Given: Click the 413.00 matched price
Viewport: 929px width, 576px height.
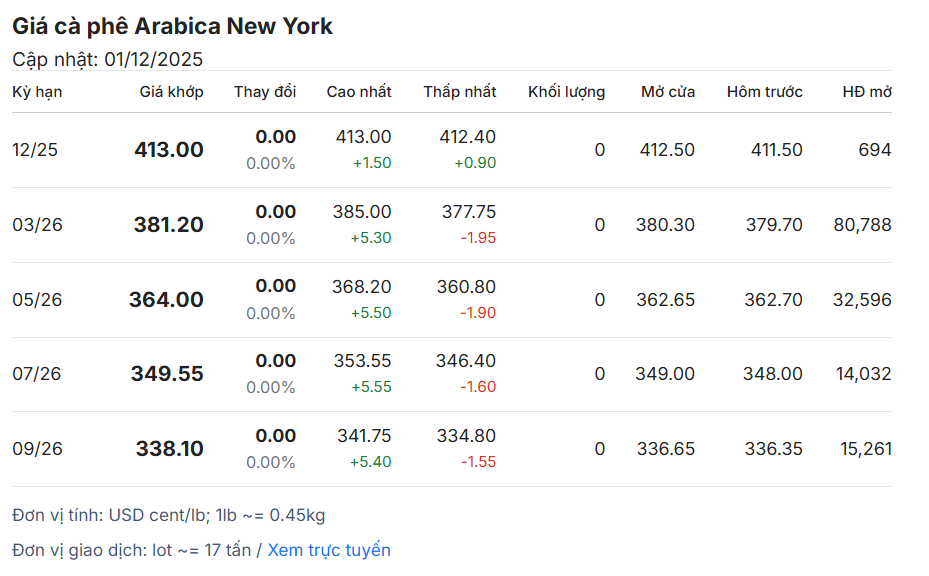Looking at the screenshot, I should tap(169, 150).
